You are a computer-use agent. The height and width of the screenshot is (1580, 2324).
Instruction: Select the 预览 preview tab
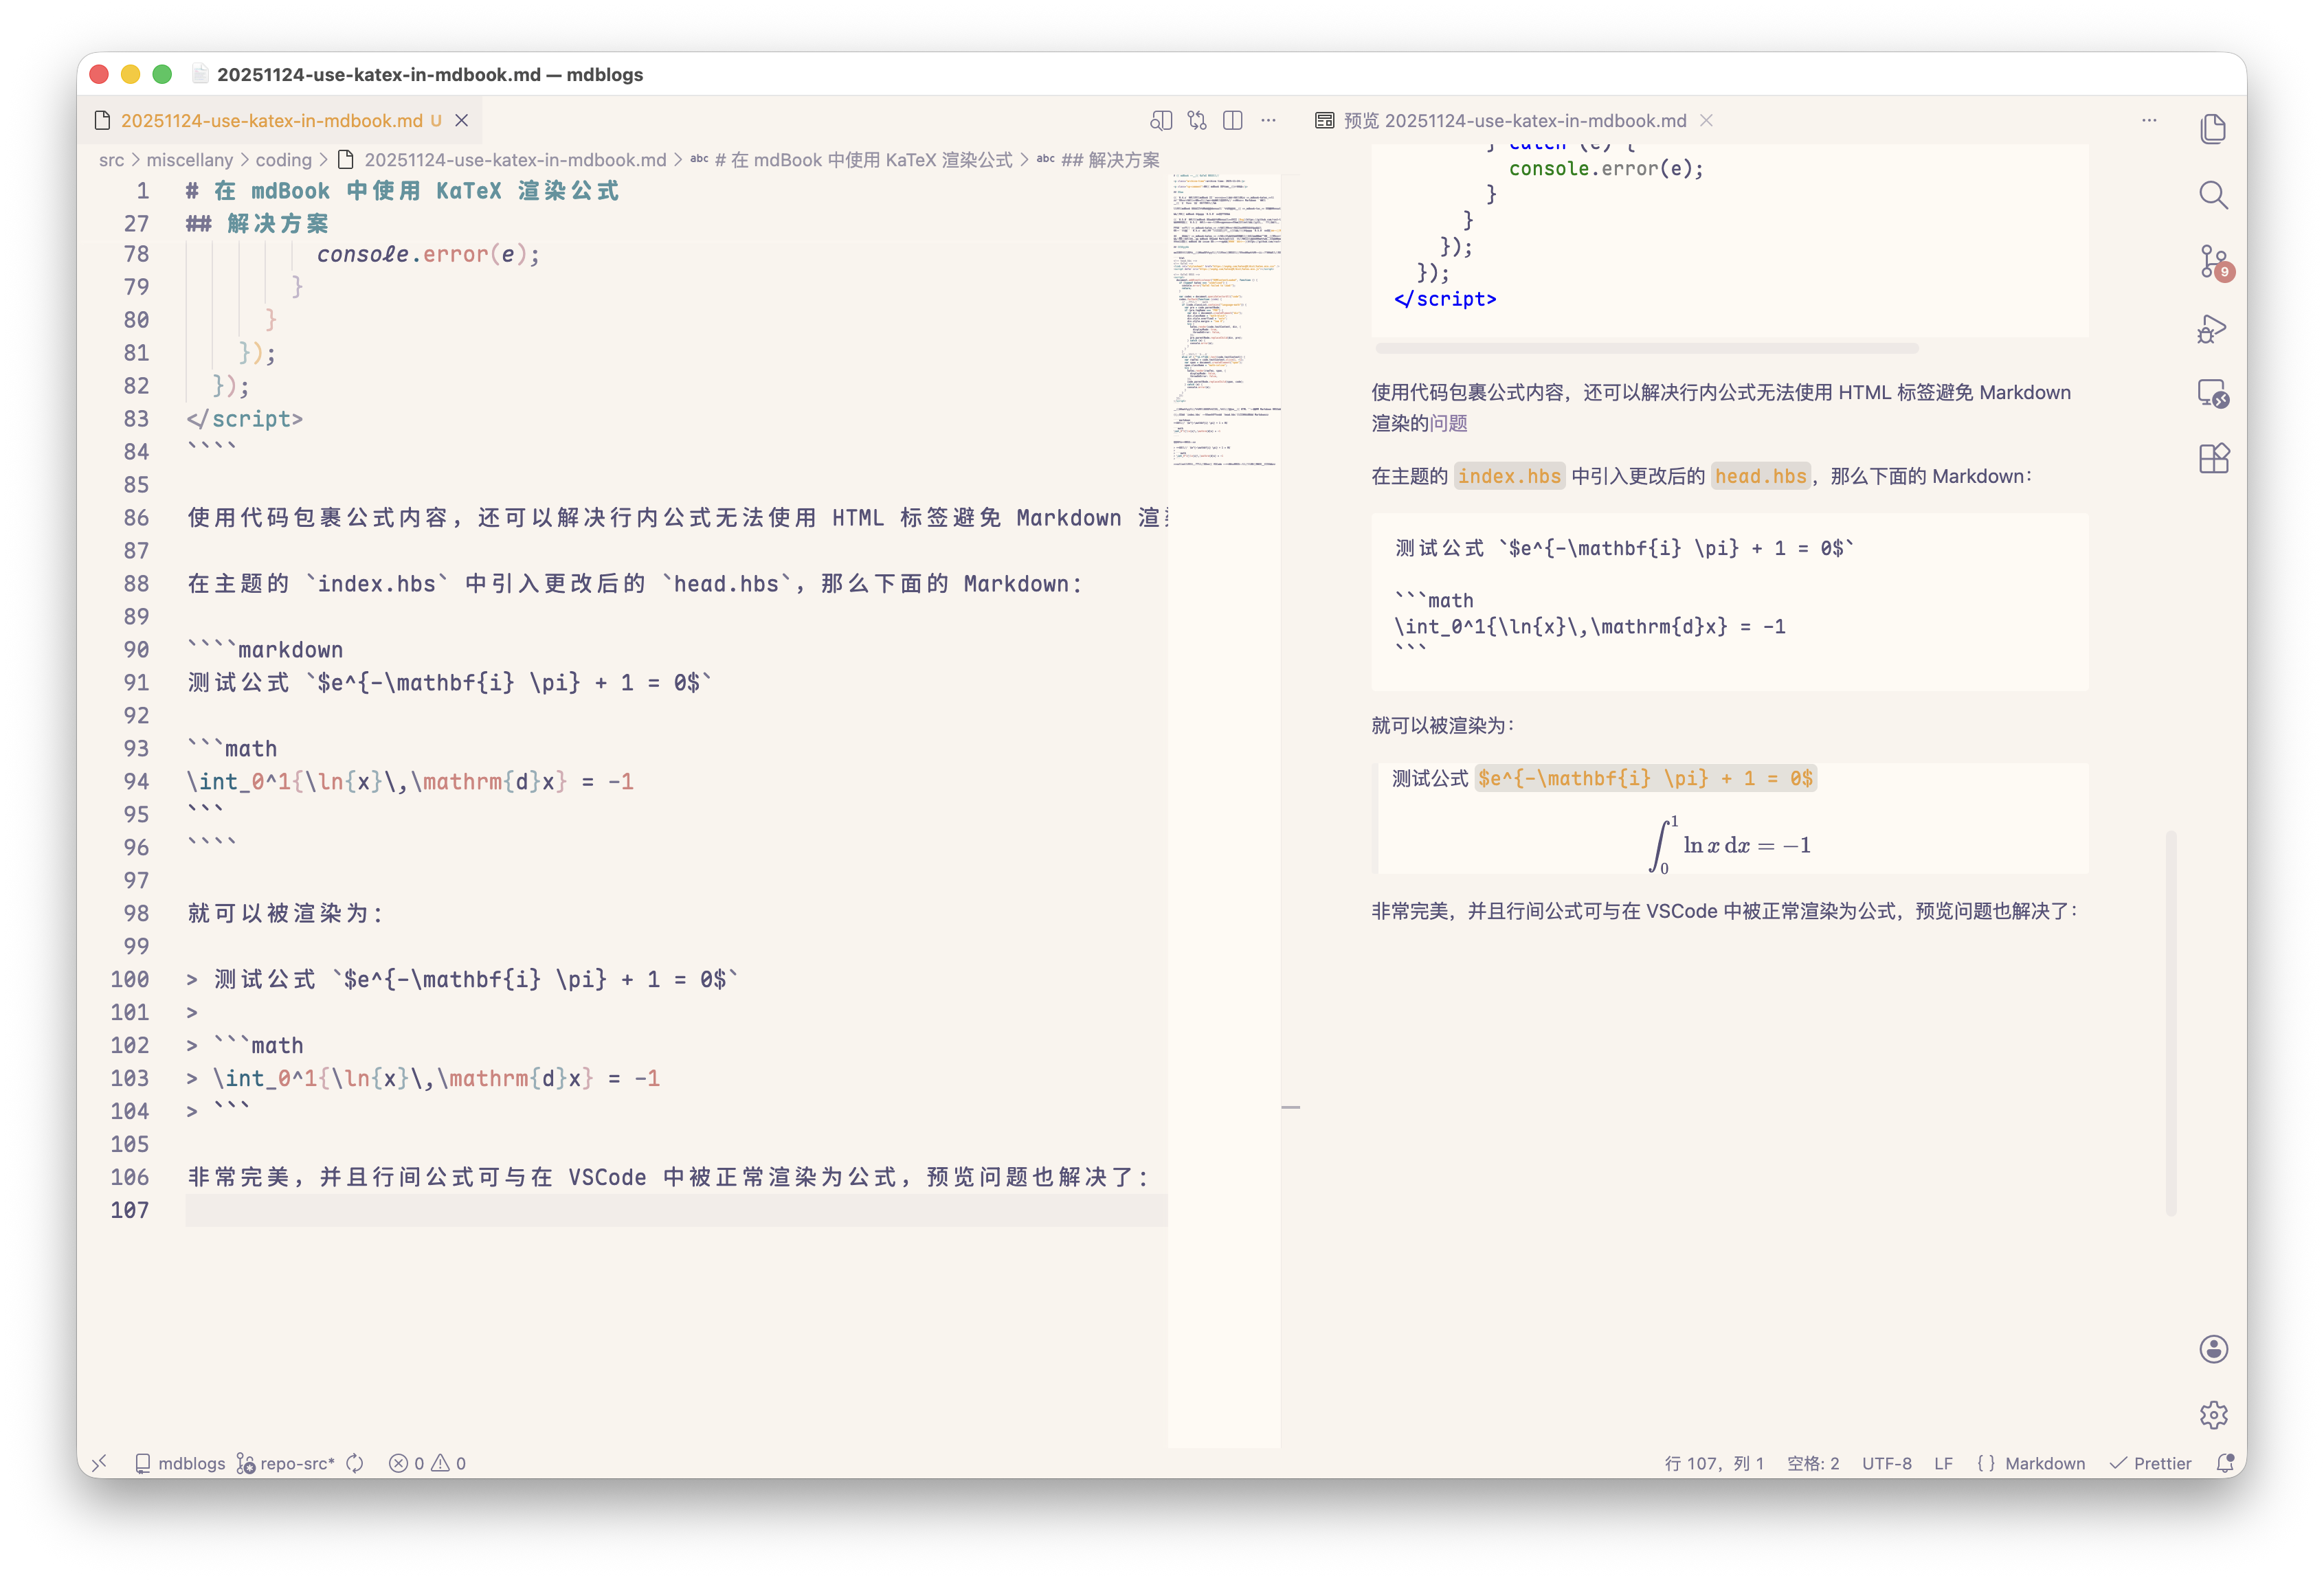(1500, 120)
